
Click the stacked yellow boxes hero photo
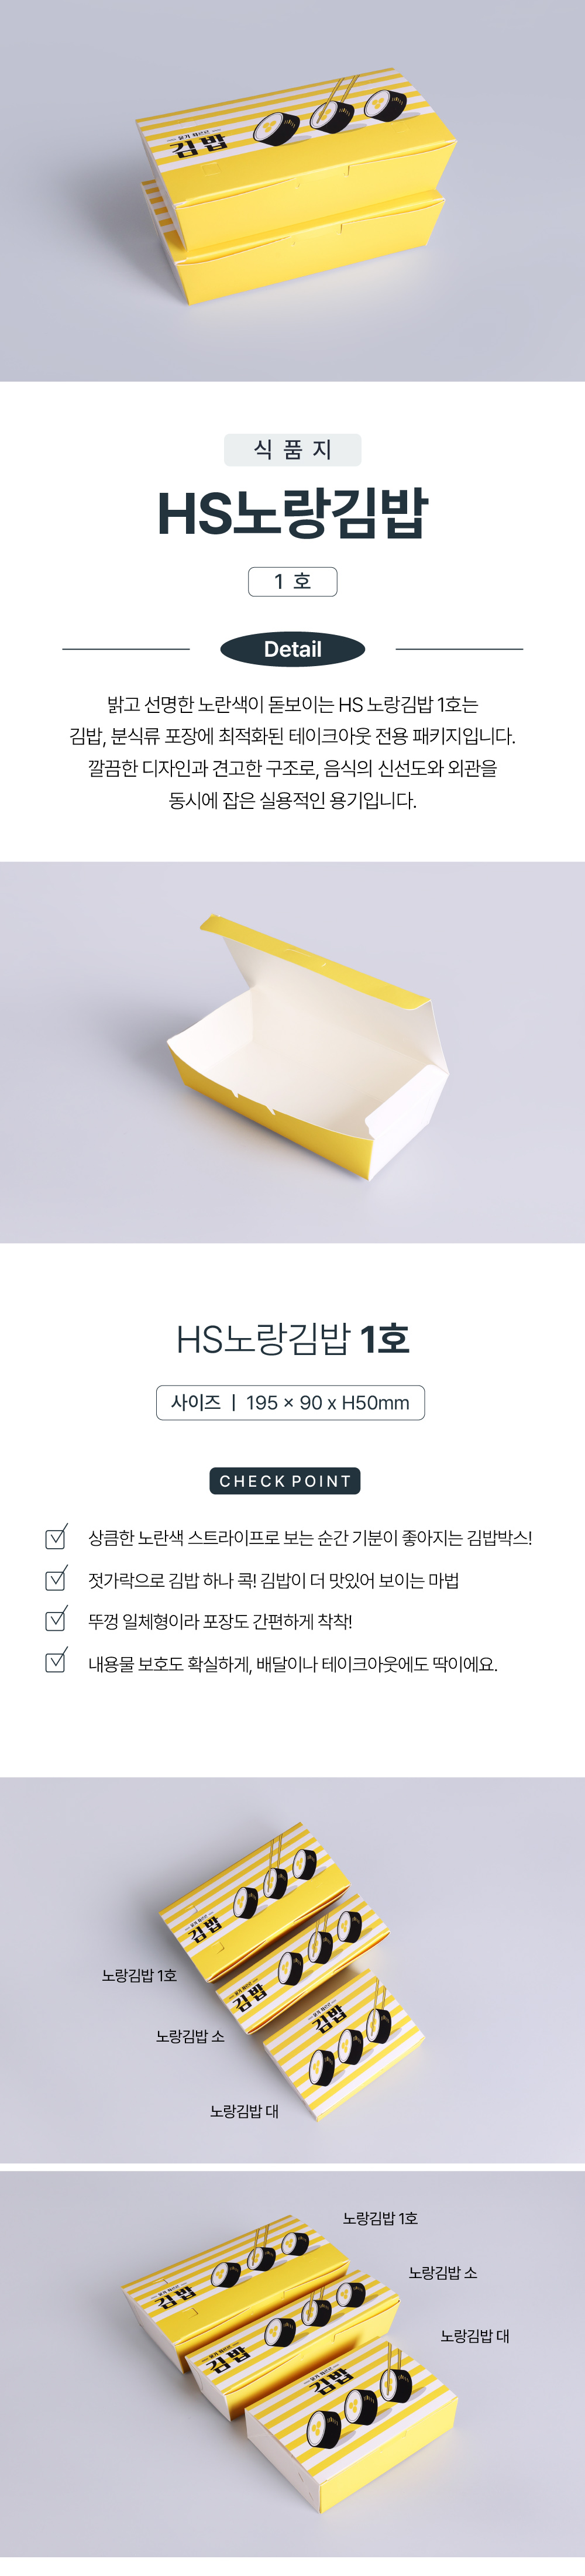click(x=292, y=190)
